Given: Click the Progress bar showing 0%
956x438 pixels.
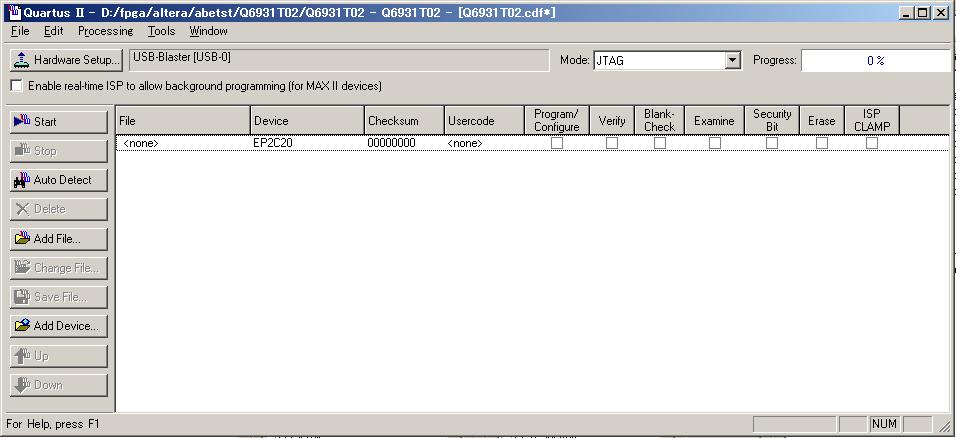Looking at the screenshot, I should pyautogui.click(x=876, y=60).
